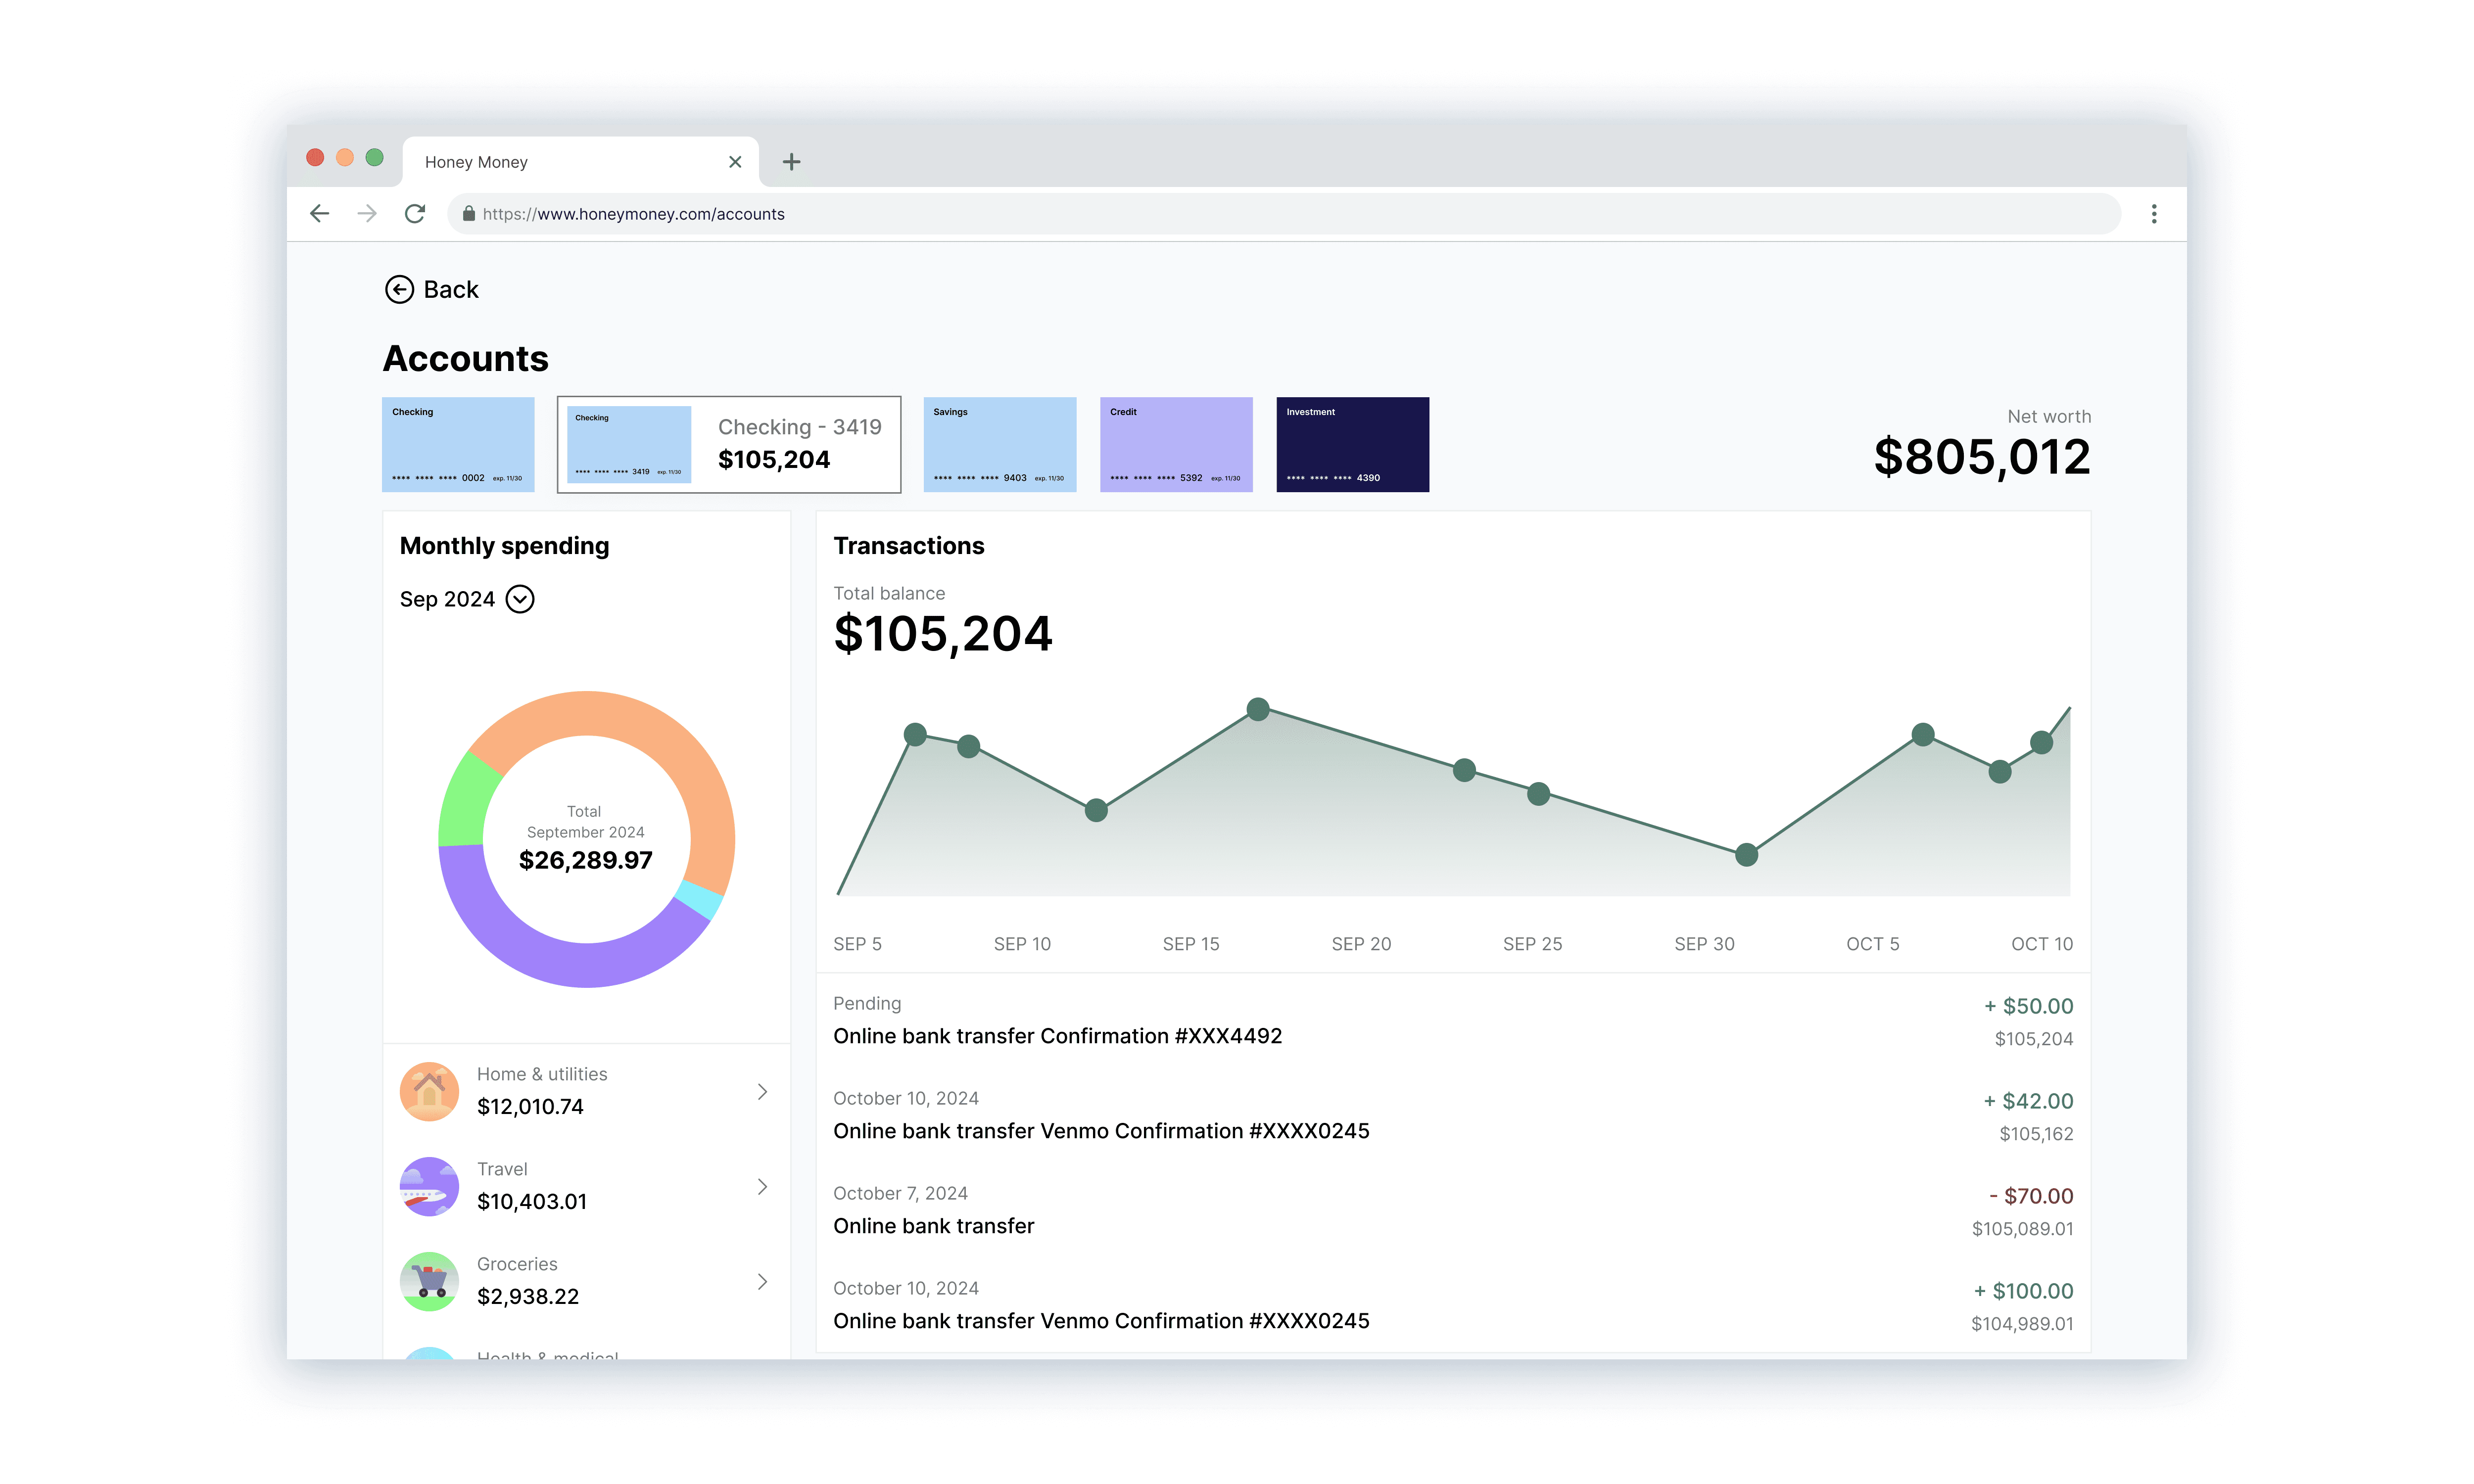Click the small cyan donut chart segment

click(700, 899)
